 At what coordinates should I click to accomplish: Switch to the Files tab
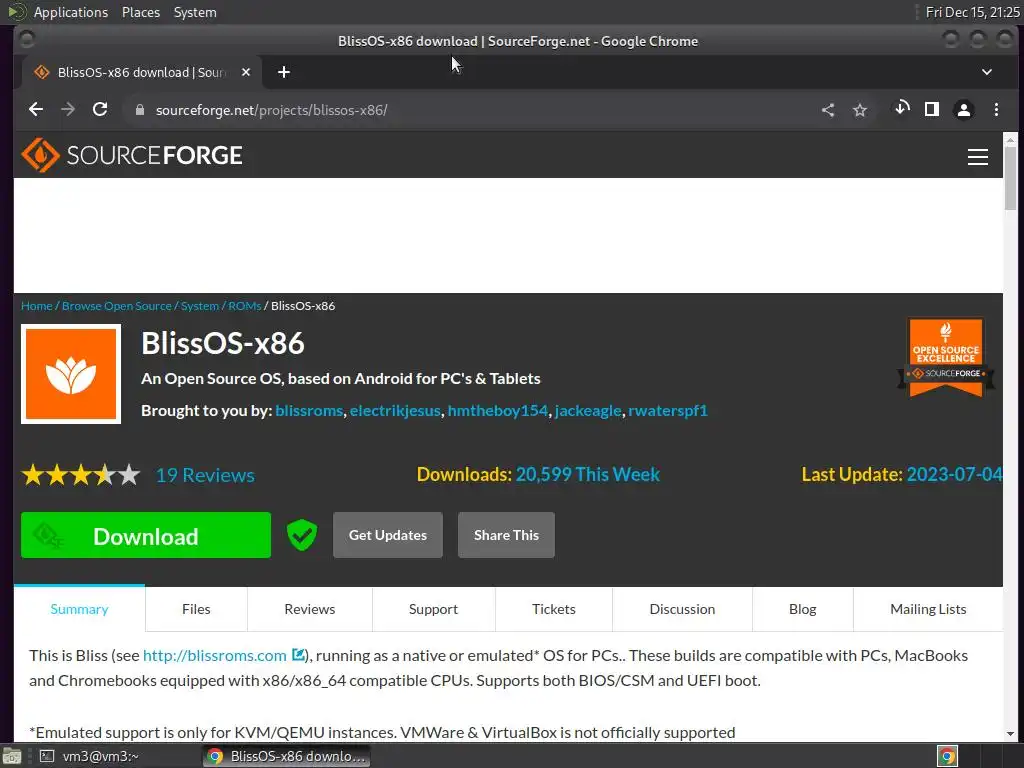click(x=196, y=609)
